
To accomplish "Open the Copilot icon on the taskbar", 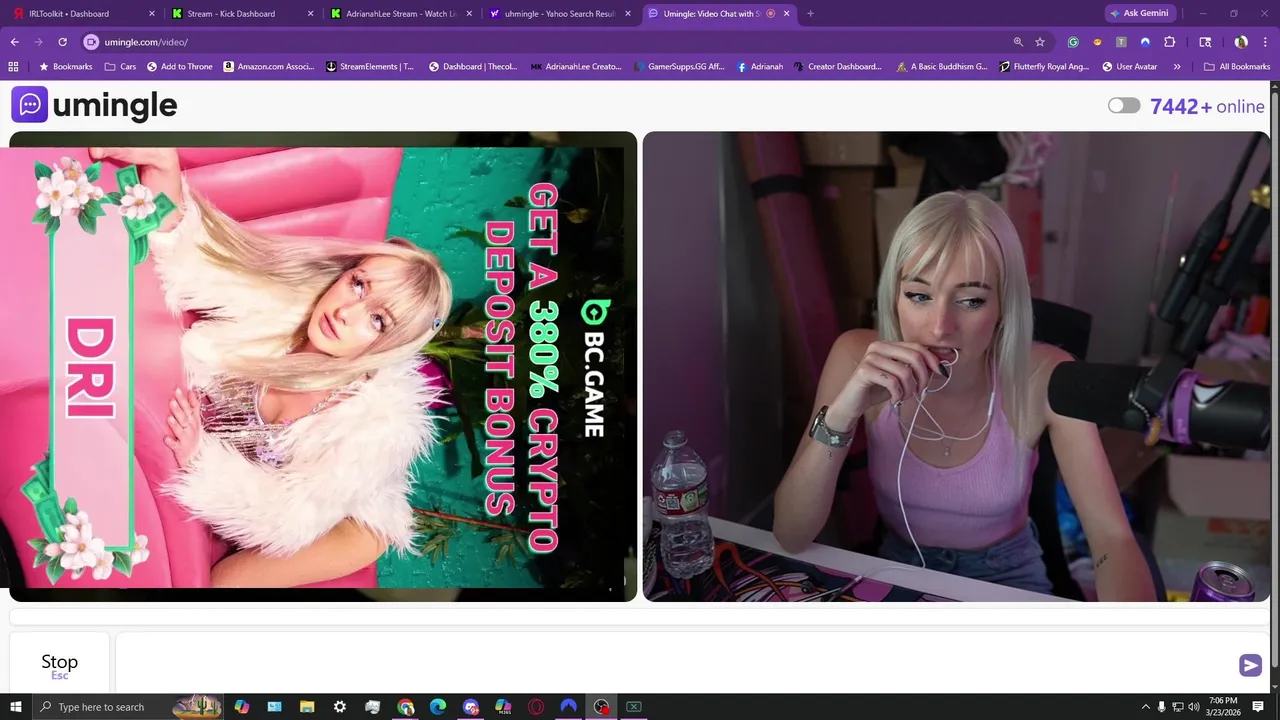I will tap(242, 707).
